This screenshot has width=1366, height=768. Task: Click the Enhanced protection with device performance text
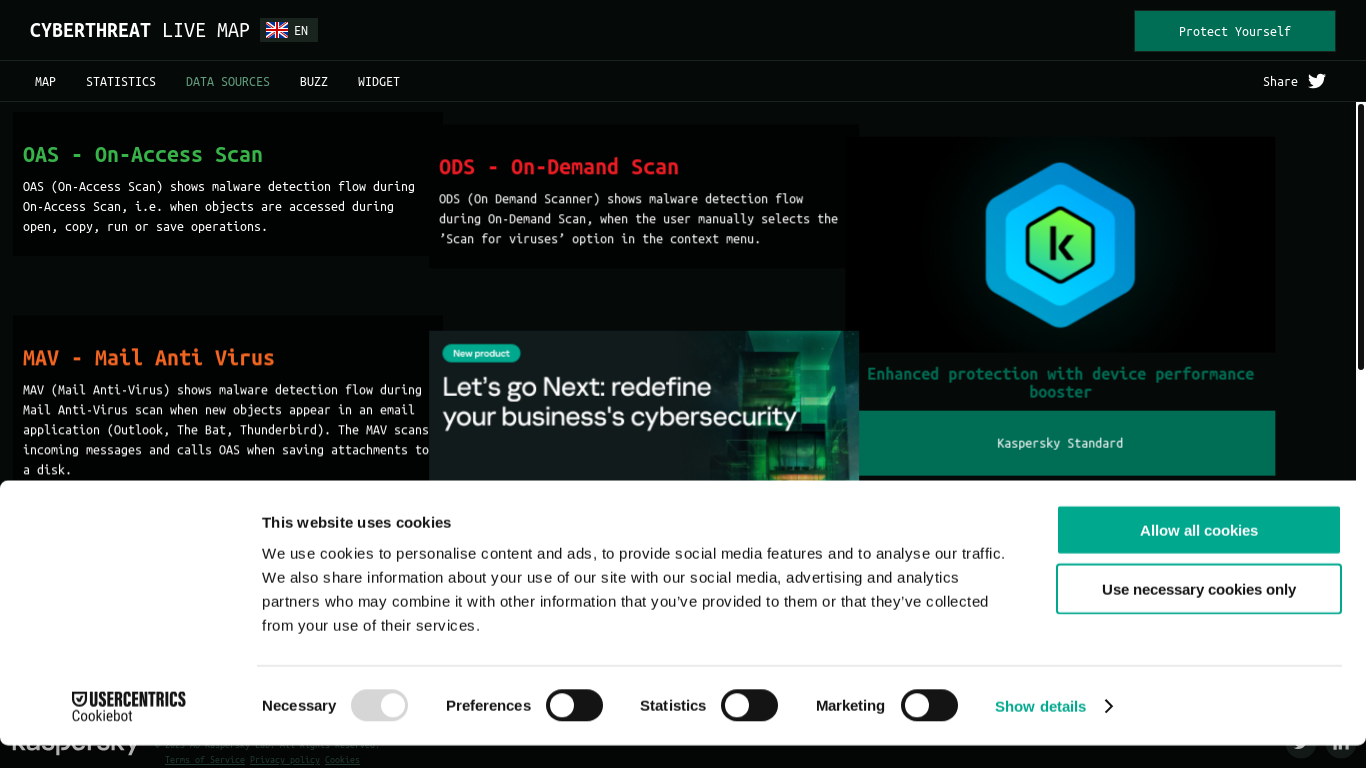1060,383
